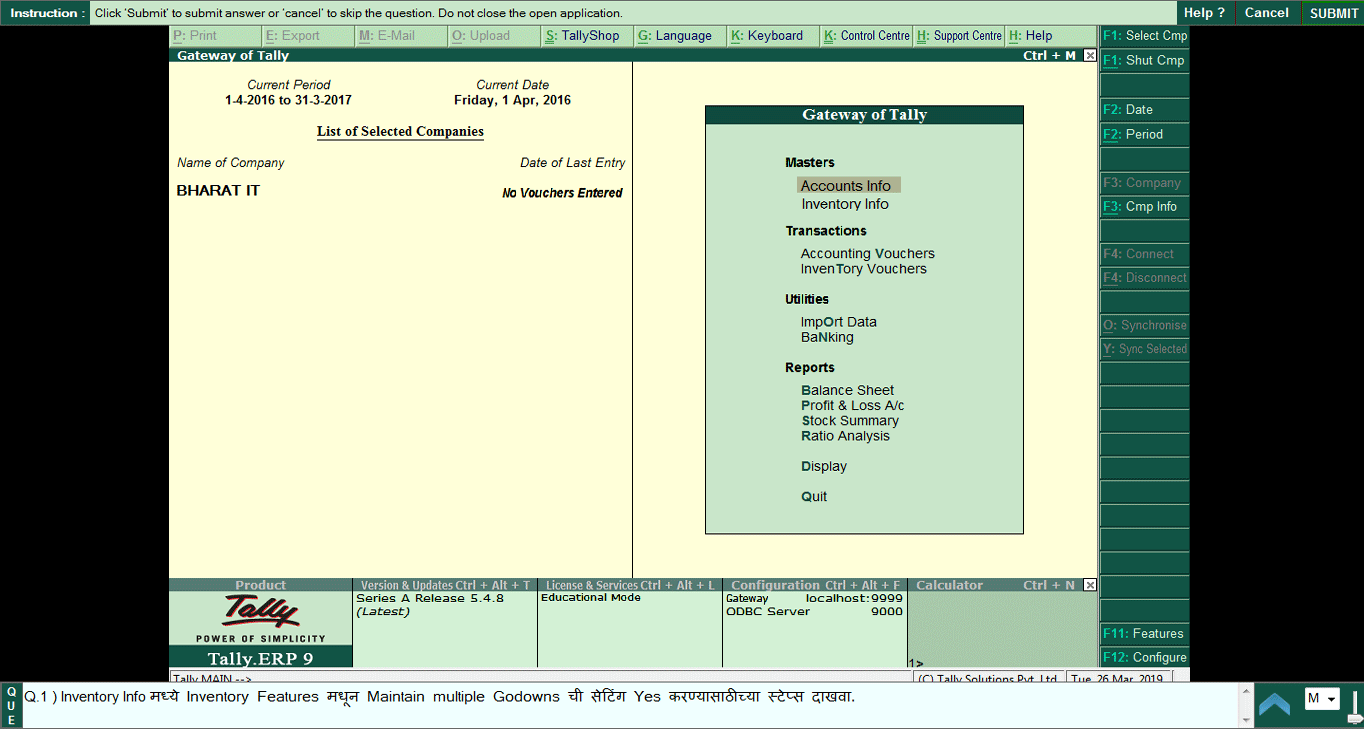Viewport: 1364px width, 729px height.
Task: Click F1: Shut Cmp button
Action: point(1145,60)
